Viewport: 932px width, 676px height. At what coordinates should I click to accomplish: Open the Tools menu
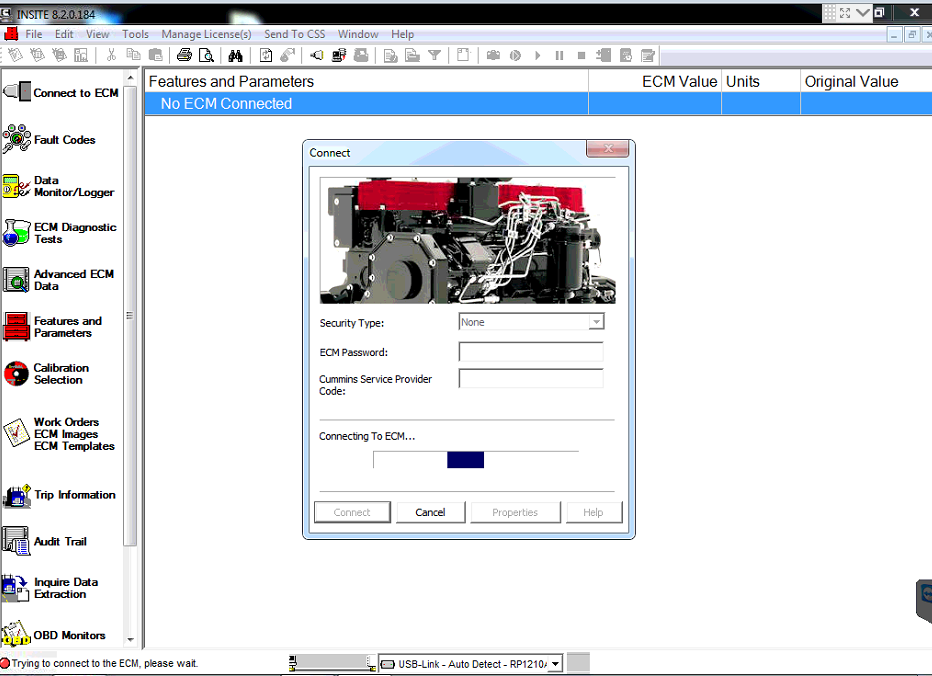click(x=136, y=34)
